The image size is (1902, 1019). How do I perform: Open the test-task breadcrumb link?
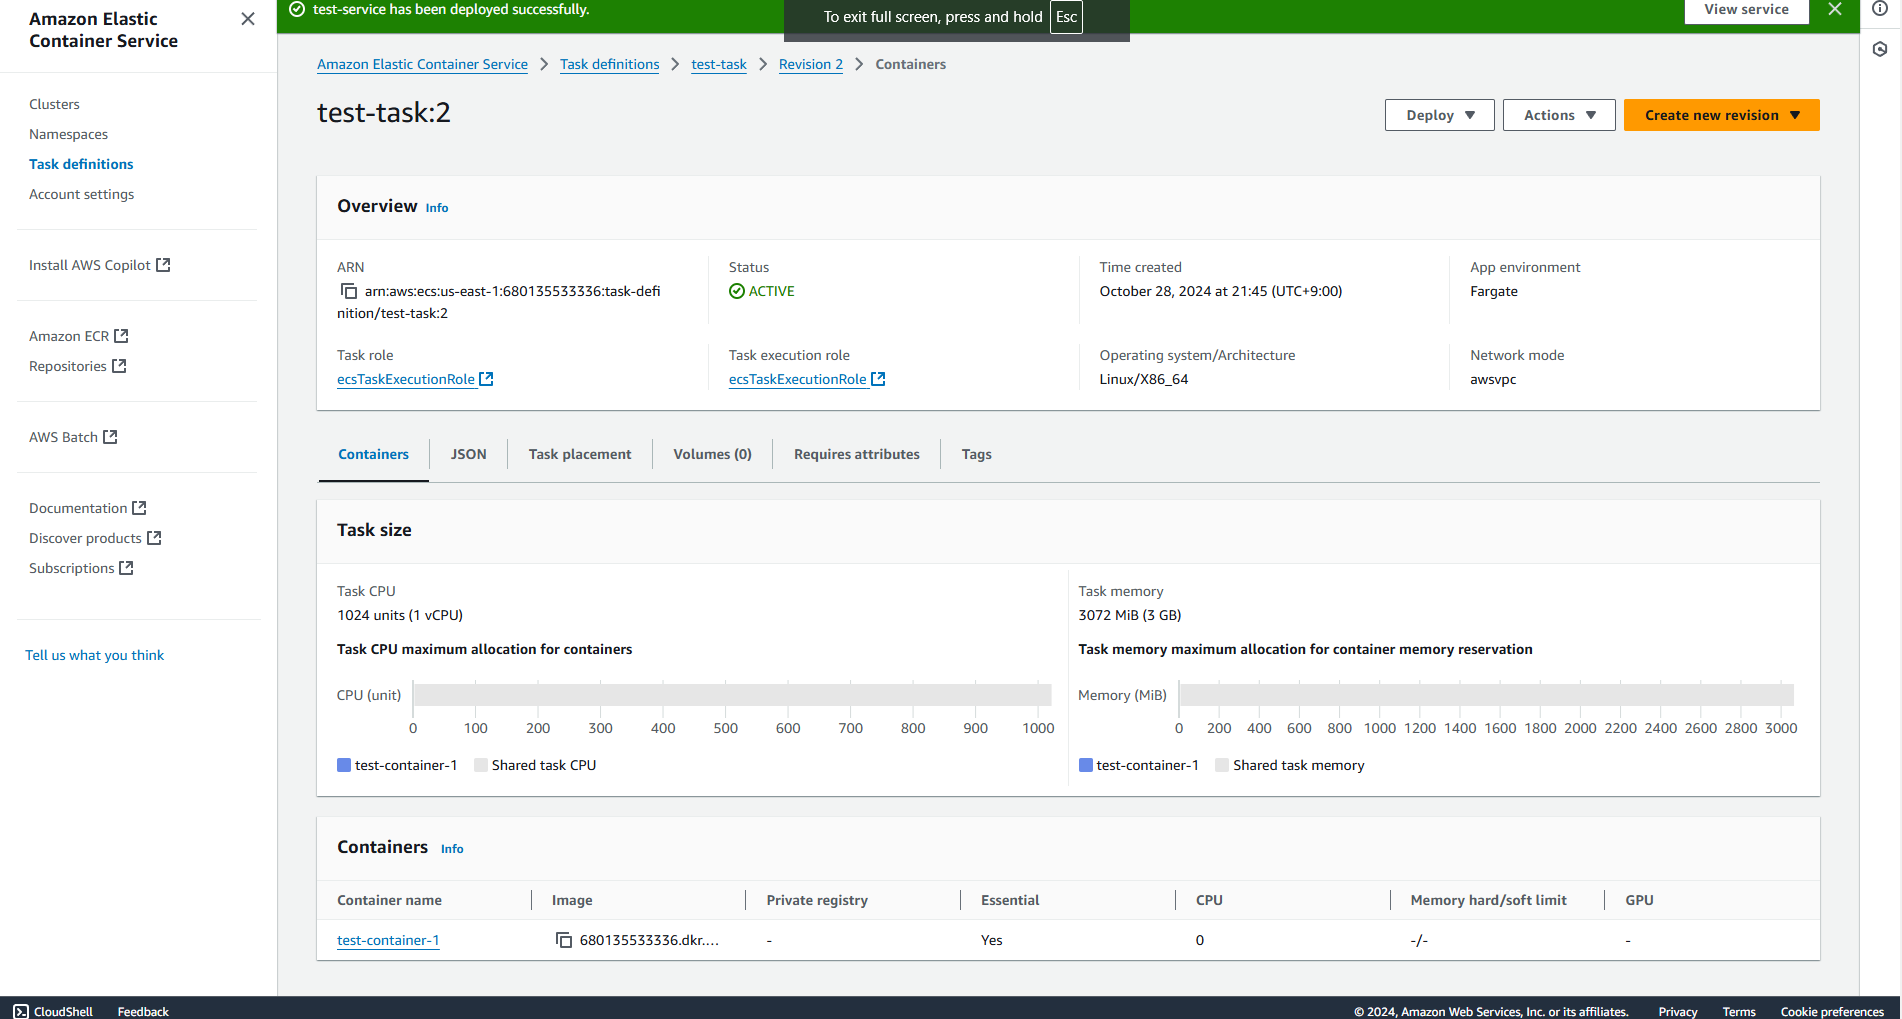pyautogui.click(x=719, y=64)
